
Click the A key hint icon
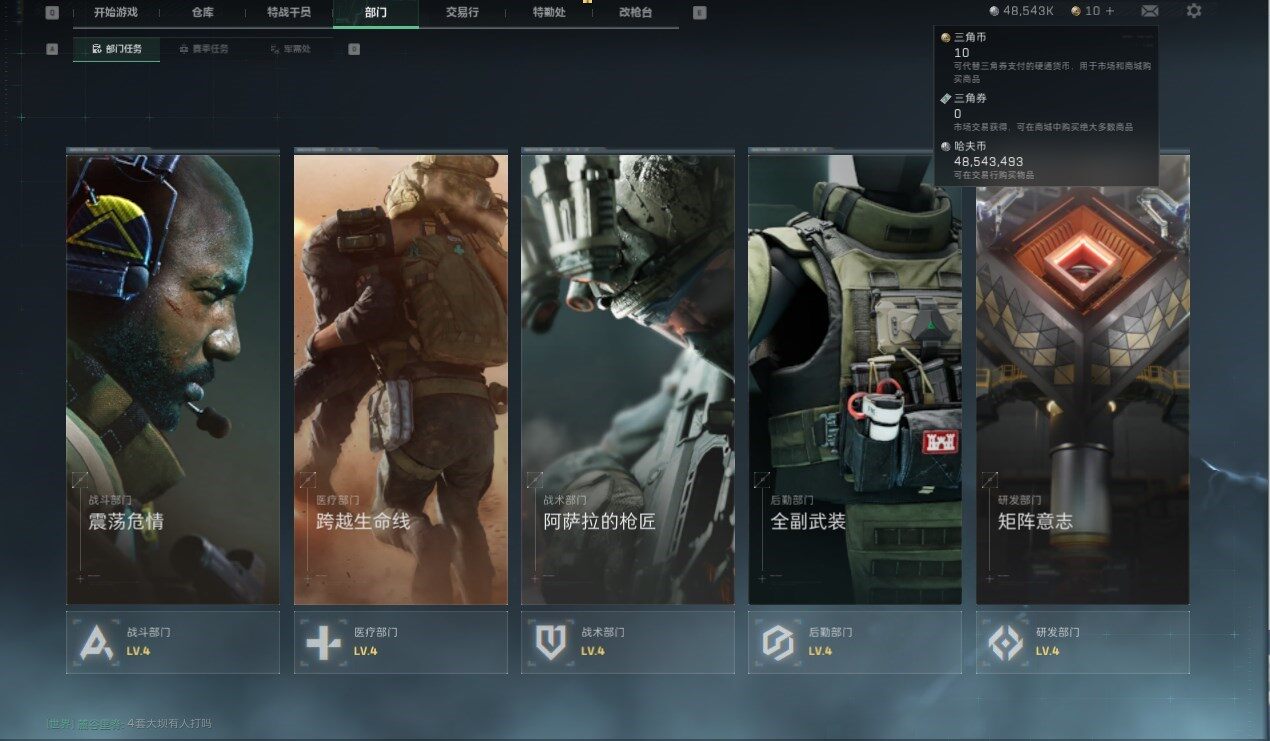click(52, 48)
